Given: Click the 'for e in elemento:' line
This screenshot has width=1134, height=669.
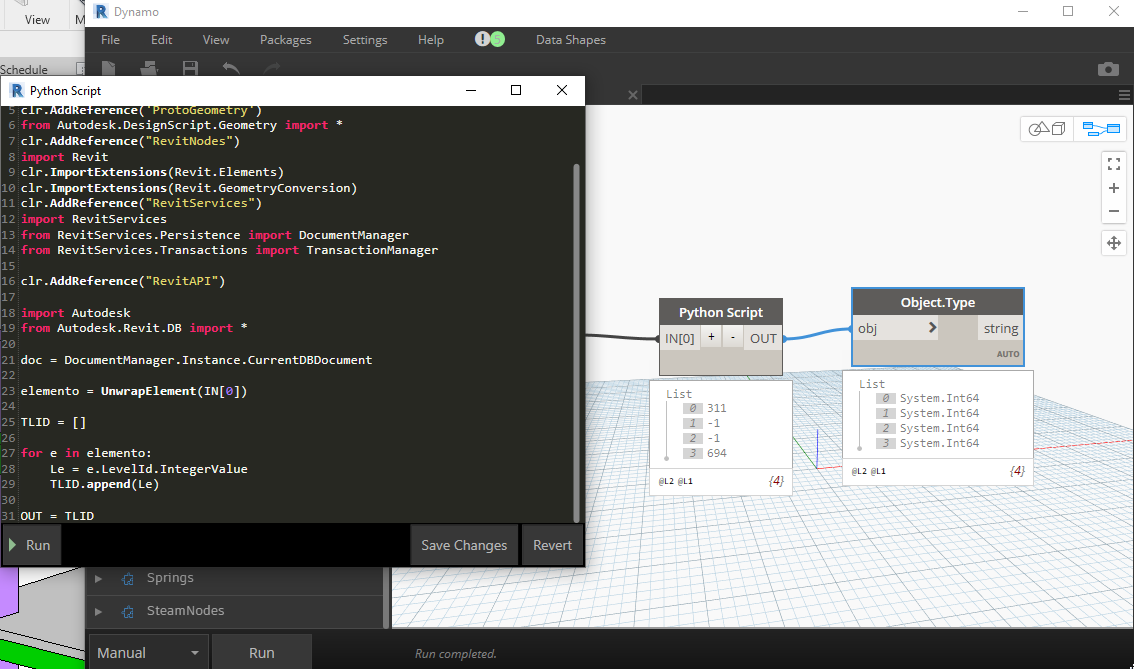Looking at the screenshot, I should pyautogui.click(x=86, y=453).
